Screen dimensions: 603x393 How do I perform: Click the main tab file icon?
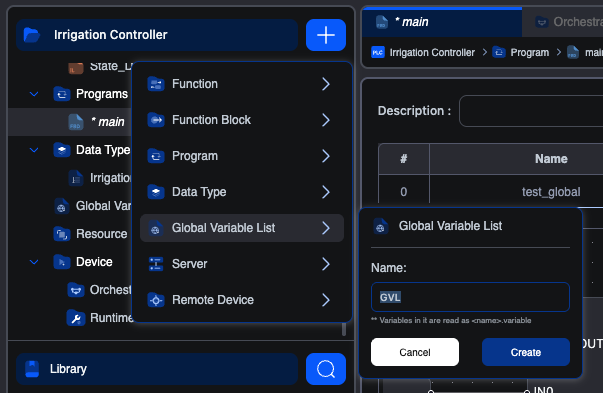pos(381,22)
